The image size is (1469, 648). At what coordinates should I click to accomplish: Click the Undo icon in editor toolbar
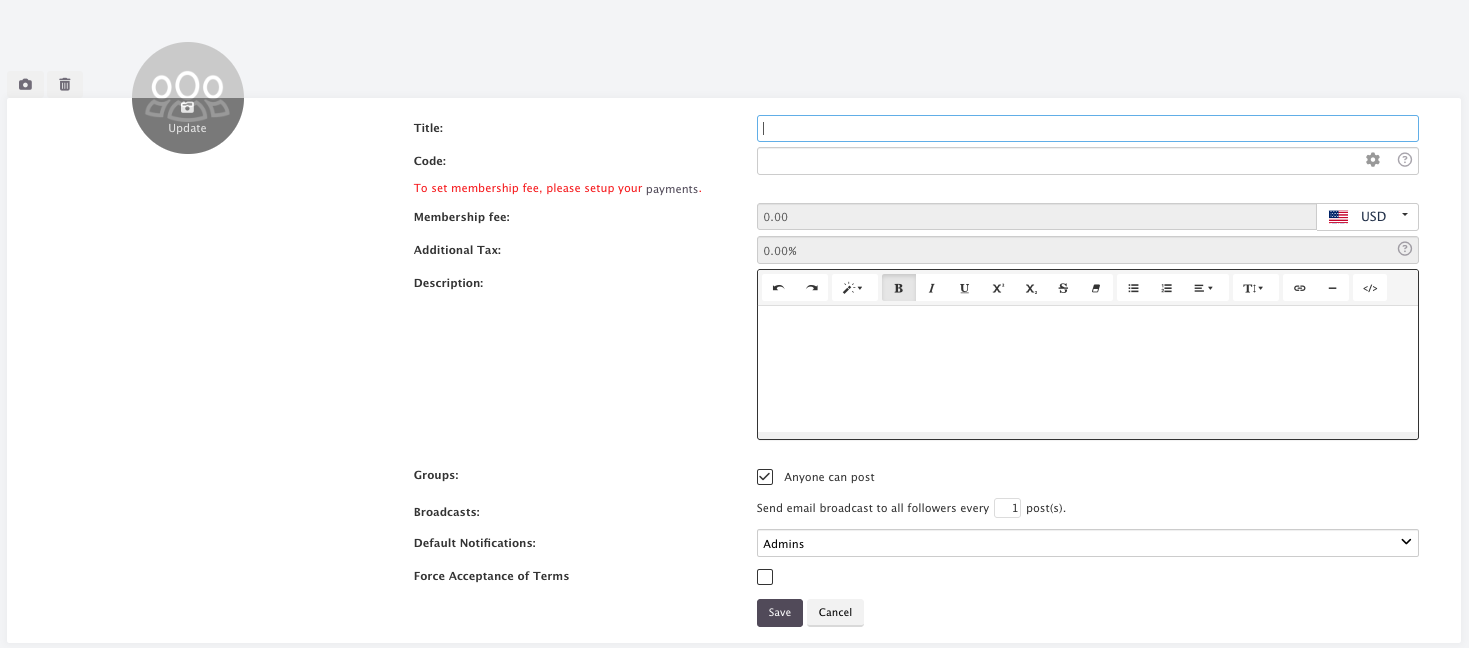pos(779,288)
